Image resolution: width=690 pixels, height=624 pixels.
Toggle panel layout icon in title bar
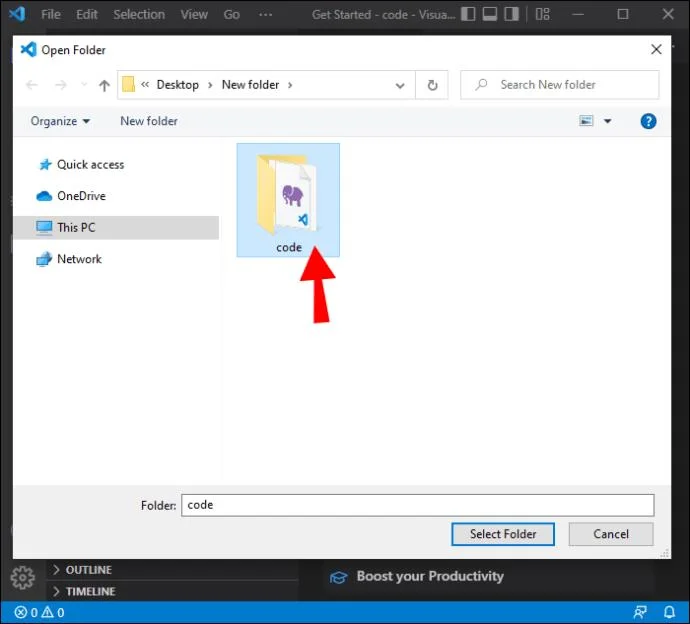point(490,14)
